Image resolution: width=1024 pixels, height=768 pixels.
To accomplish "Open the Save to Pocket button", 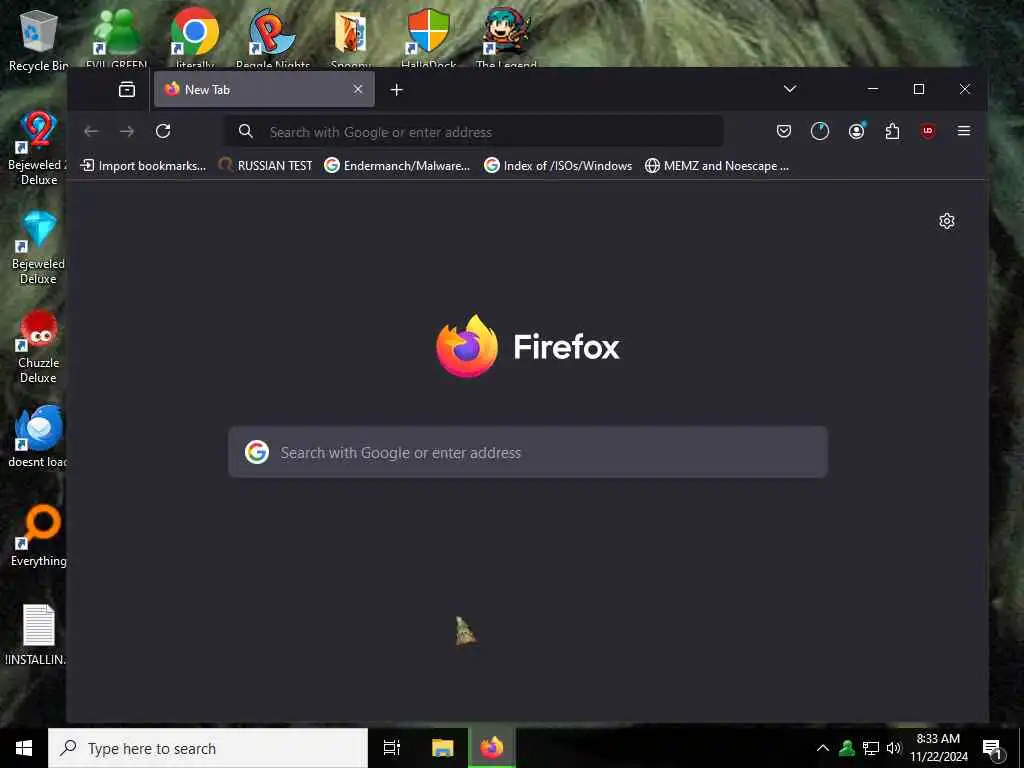I will [x=784, y=131].
